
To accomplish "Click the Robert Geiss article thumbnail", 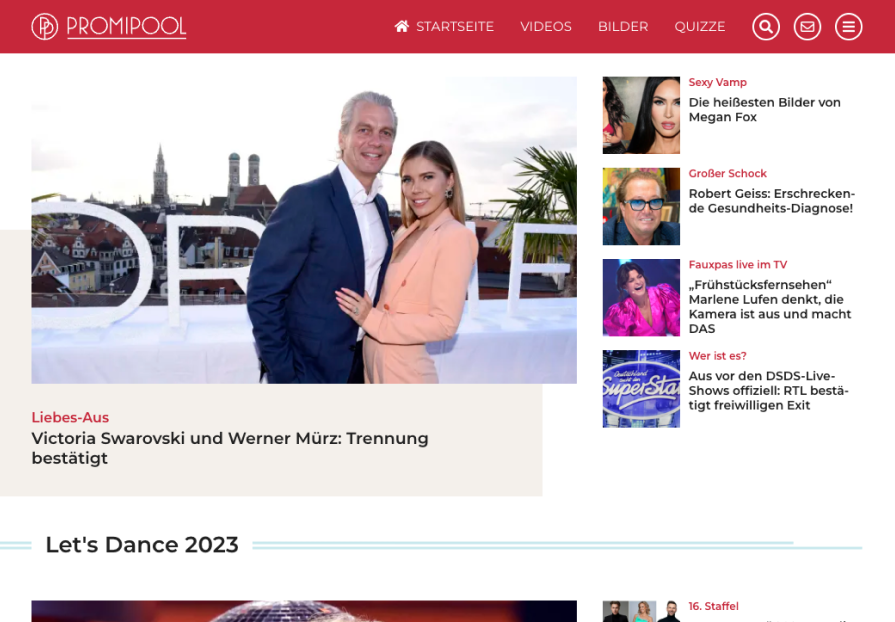I will 641,206.
